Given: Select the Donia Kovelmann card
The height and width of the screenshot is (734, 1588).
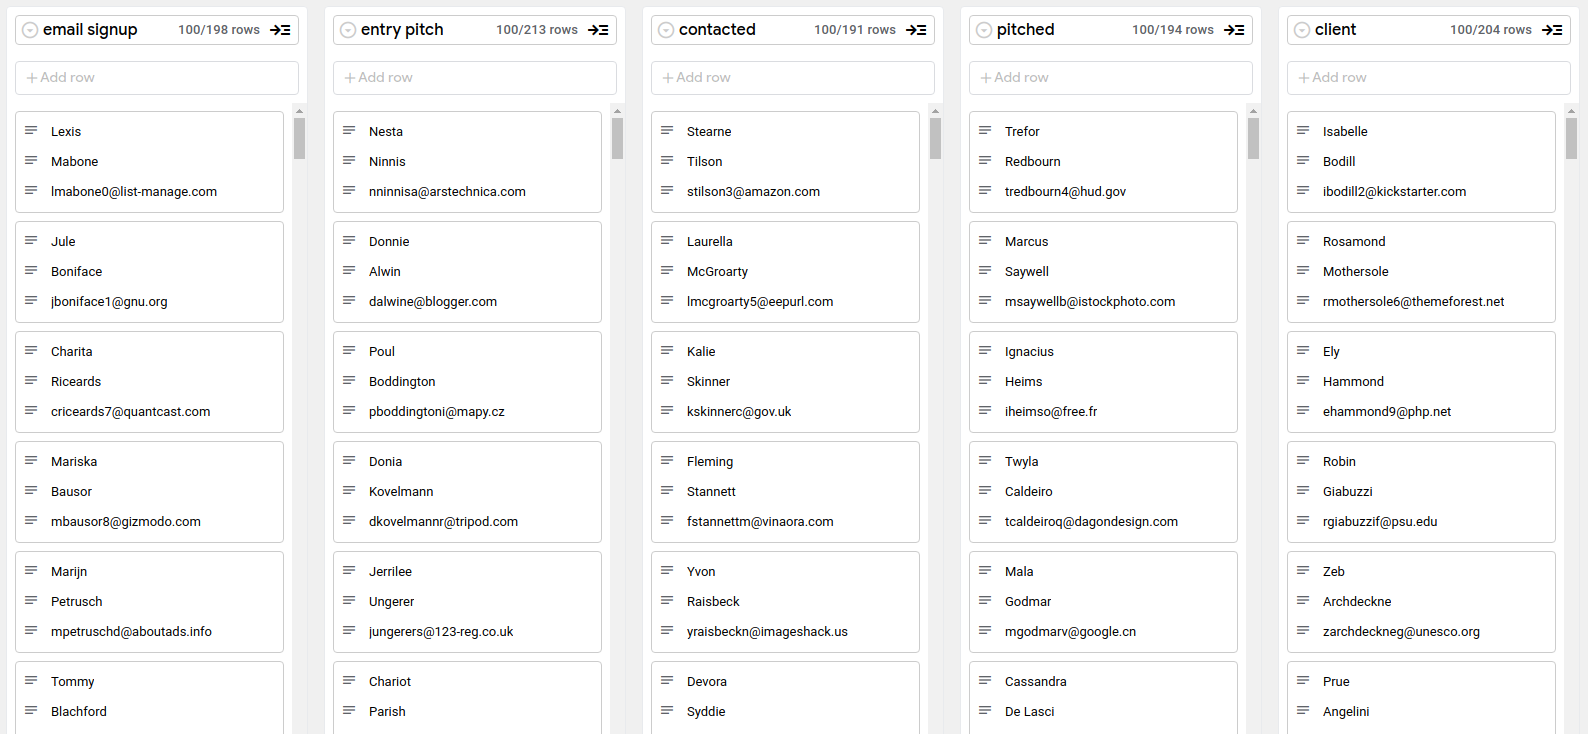Looking at the screenshot, I should click(467, 492).
